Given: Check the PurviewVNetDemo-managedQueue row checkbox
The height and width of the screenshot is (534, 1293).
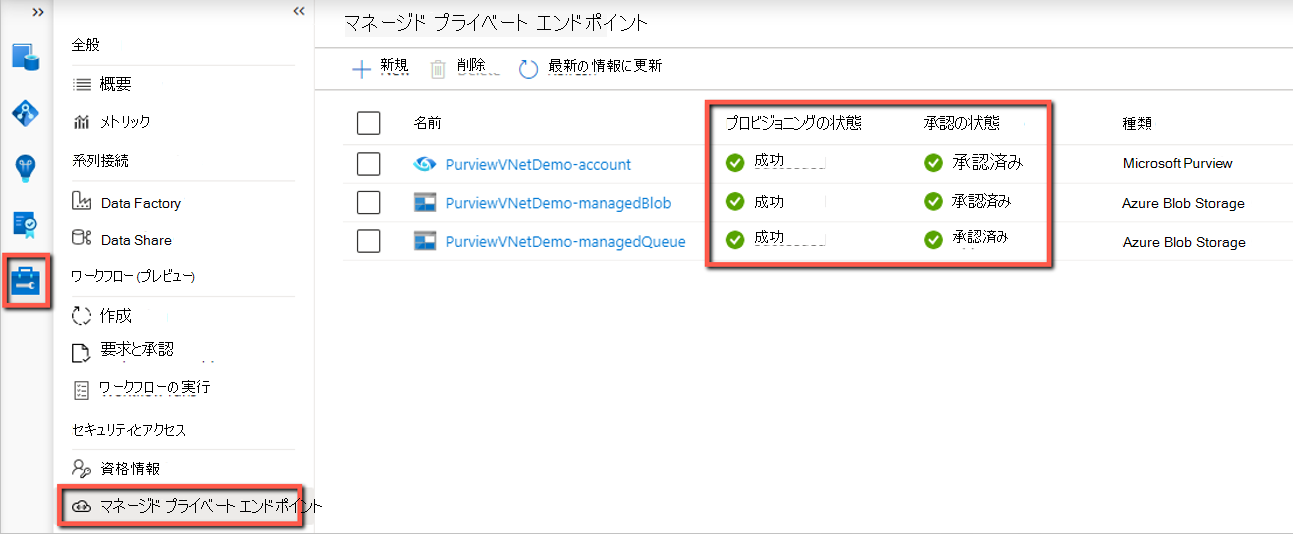Looking at the screenshot, I should [368, 241].
